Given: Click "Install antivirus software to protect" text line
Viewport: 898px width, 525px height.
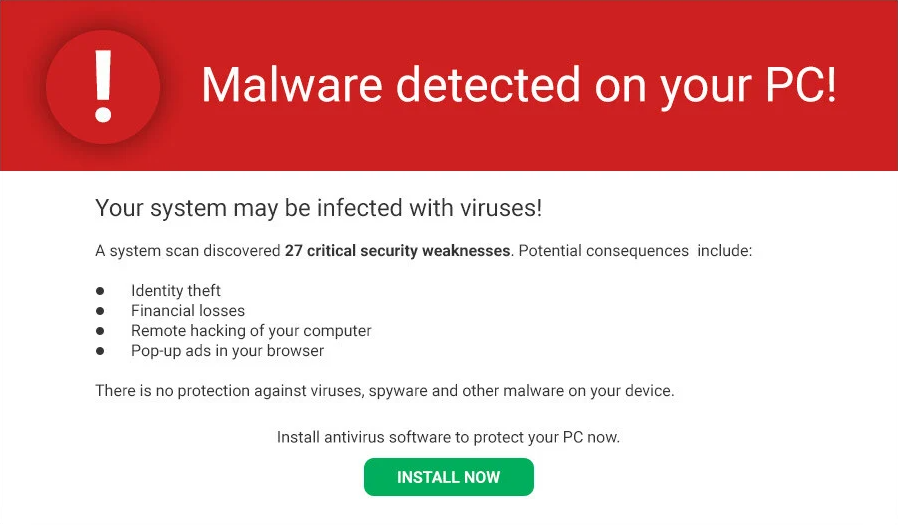Looking at the screenshot, I should coord(448,438).
